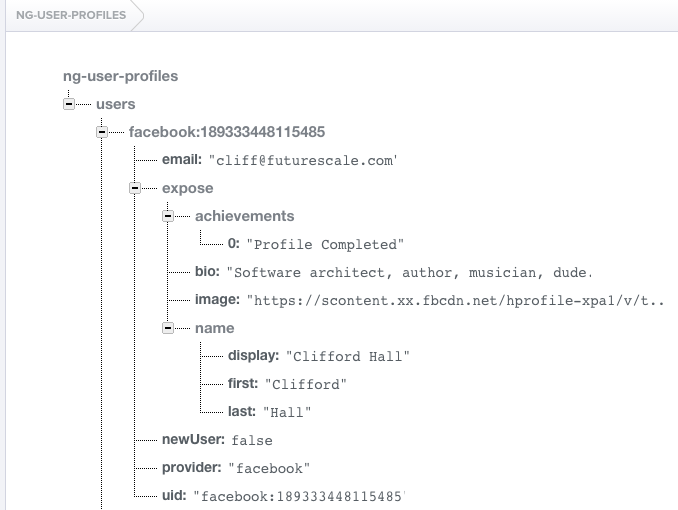Click the provider value "facebook"
The width and height of the screenshot is (678, 510).
(x=268, y=468)
